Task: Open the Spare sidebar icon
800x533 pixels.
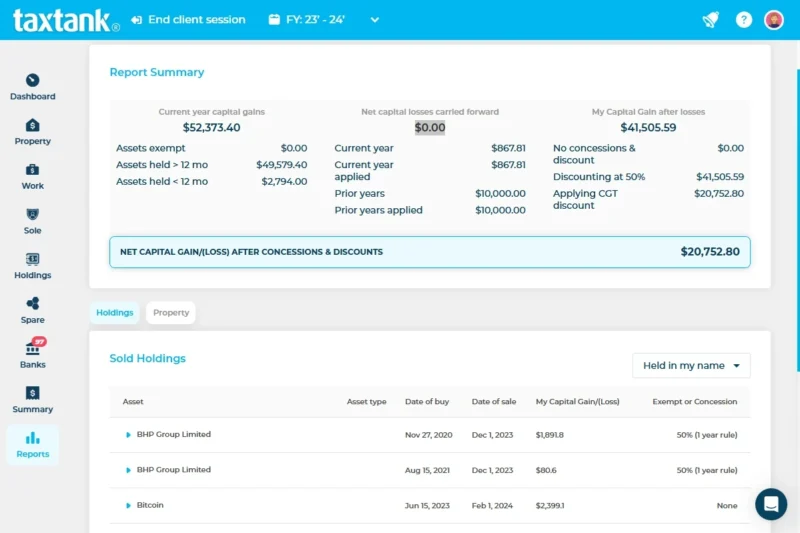Action: tap(33, 304)
